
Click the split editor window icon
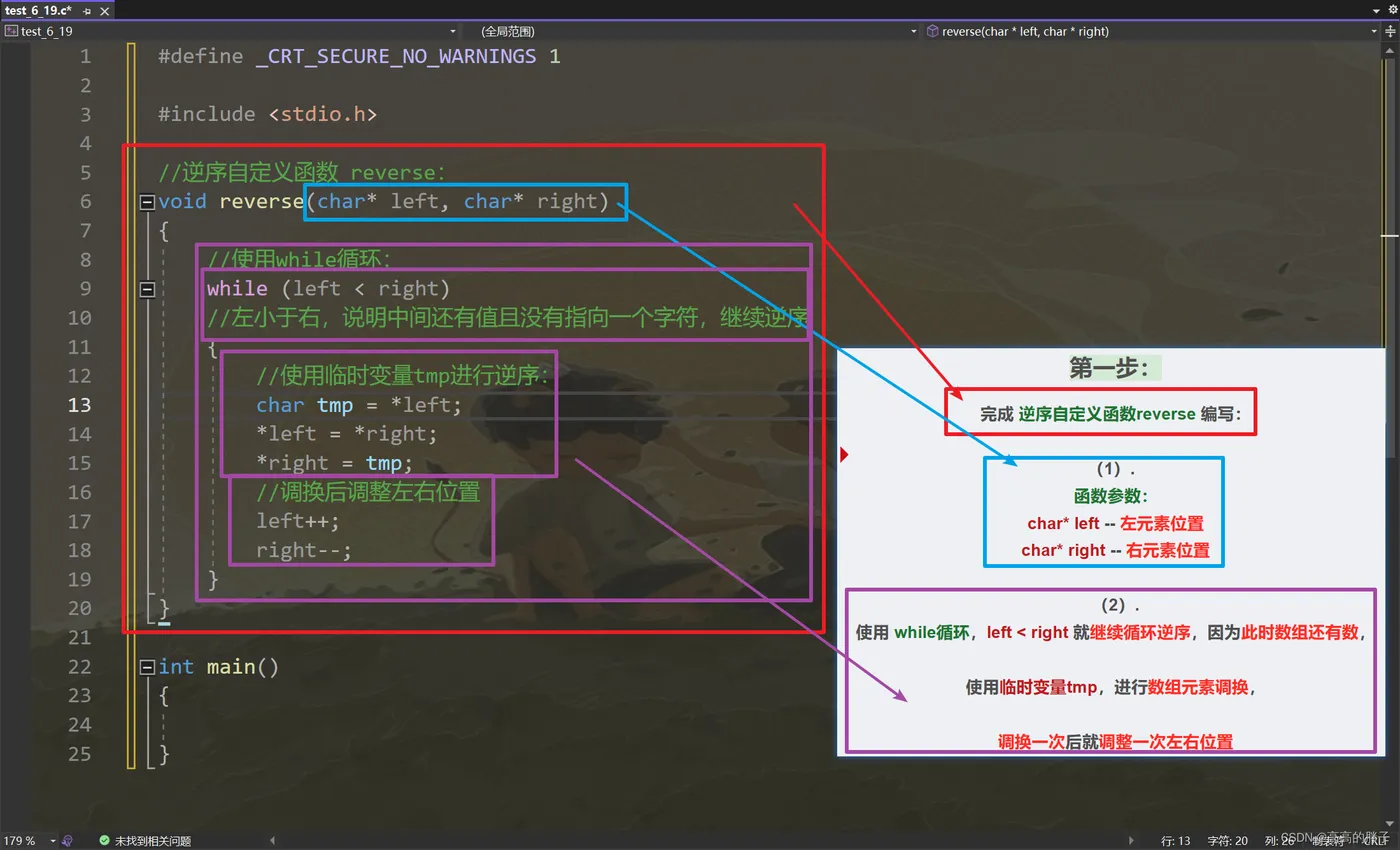tap(1391, 31)
